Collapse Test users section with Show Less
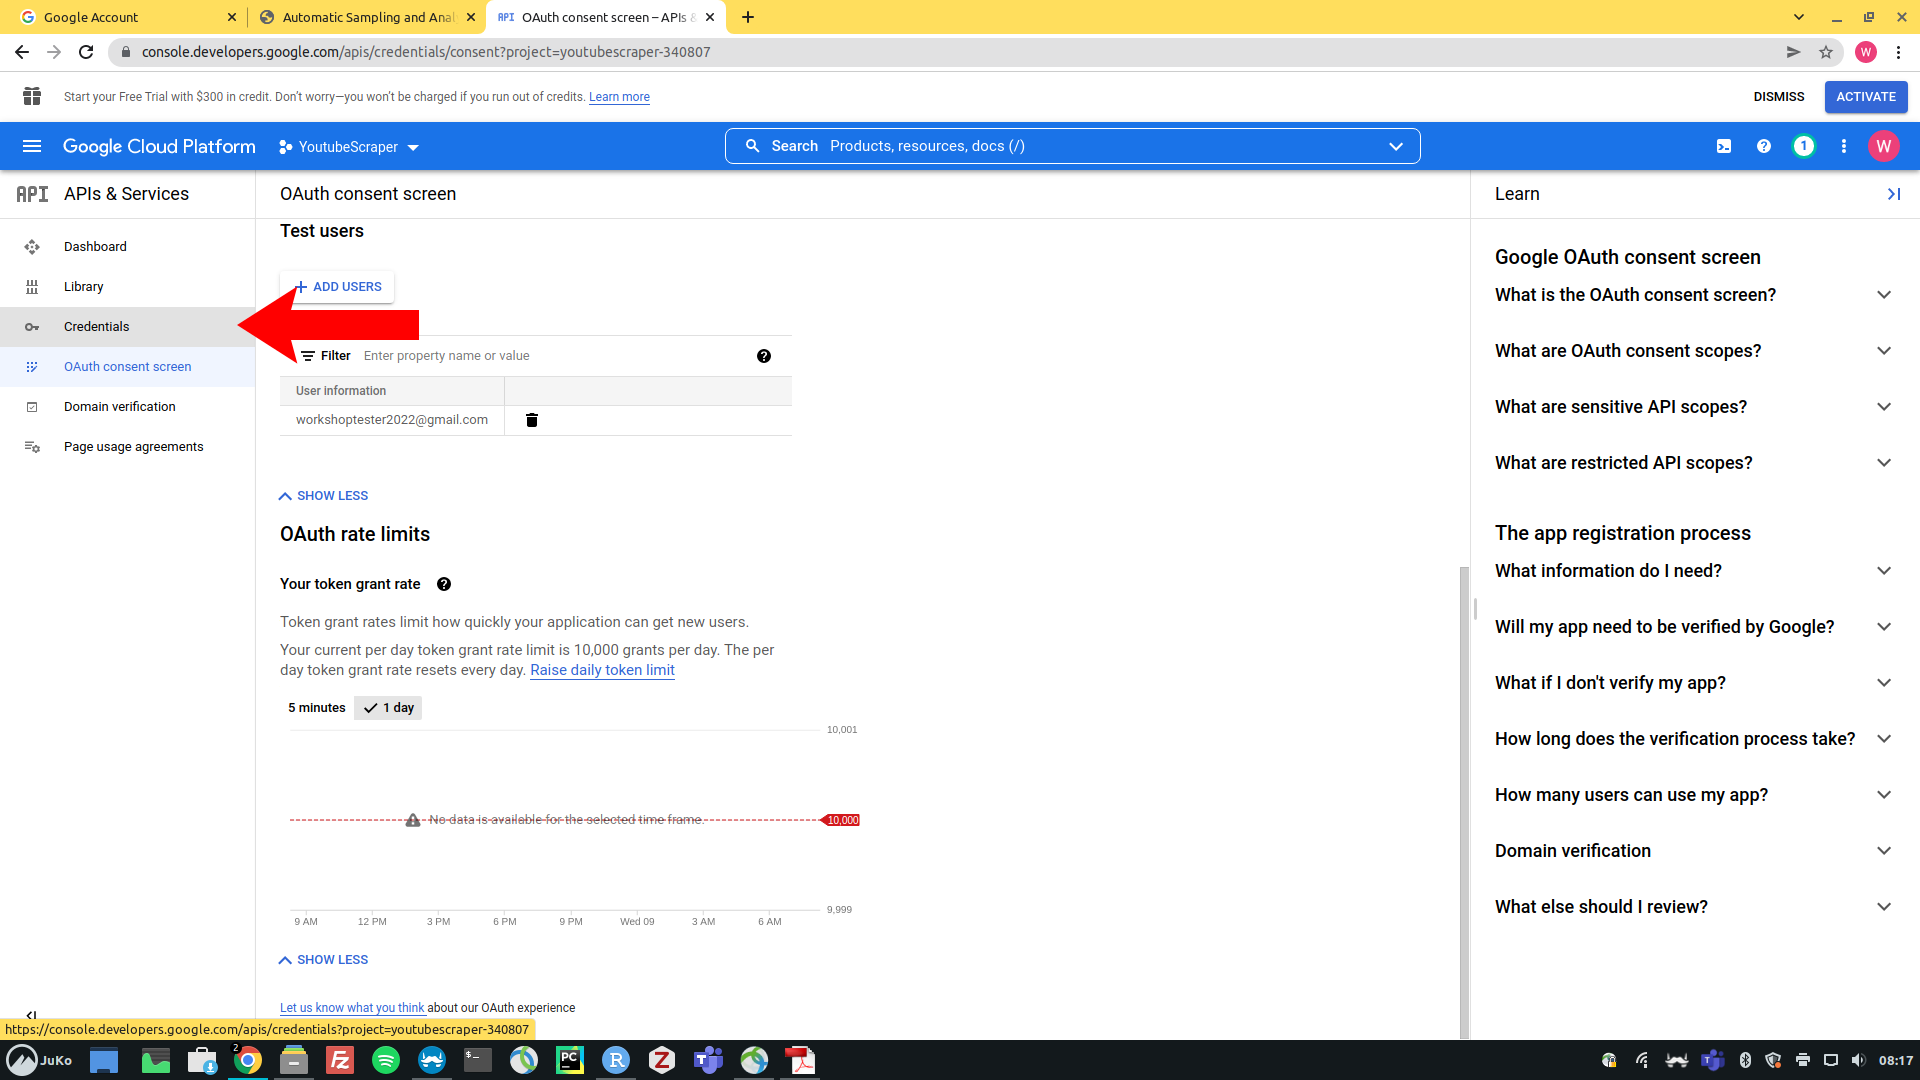 323,496
